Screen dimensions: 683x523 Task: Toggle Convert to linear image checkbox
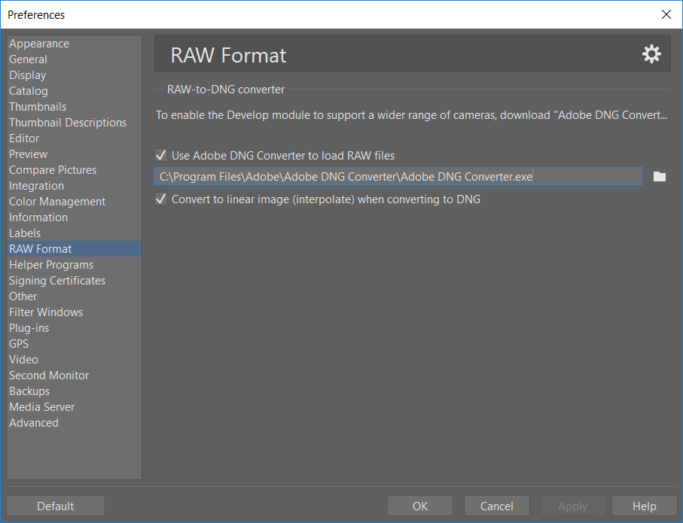click(161, 199)
